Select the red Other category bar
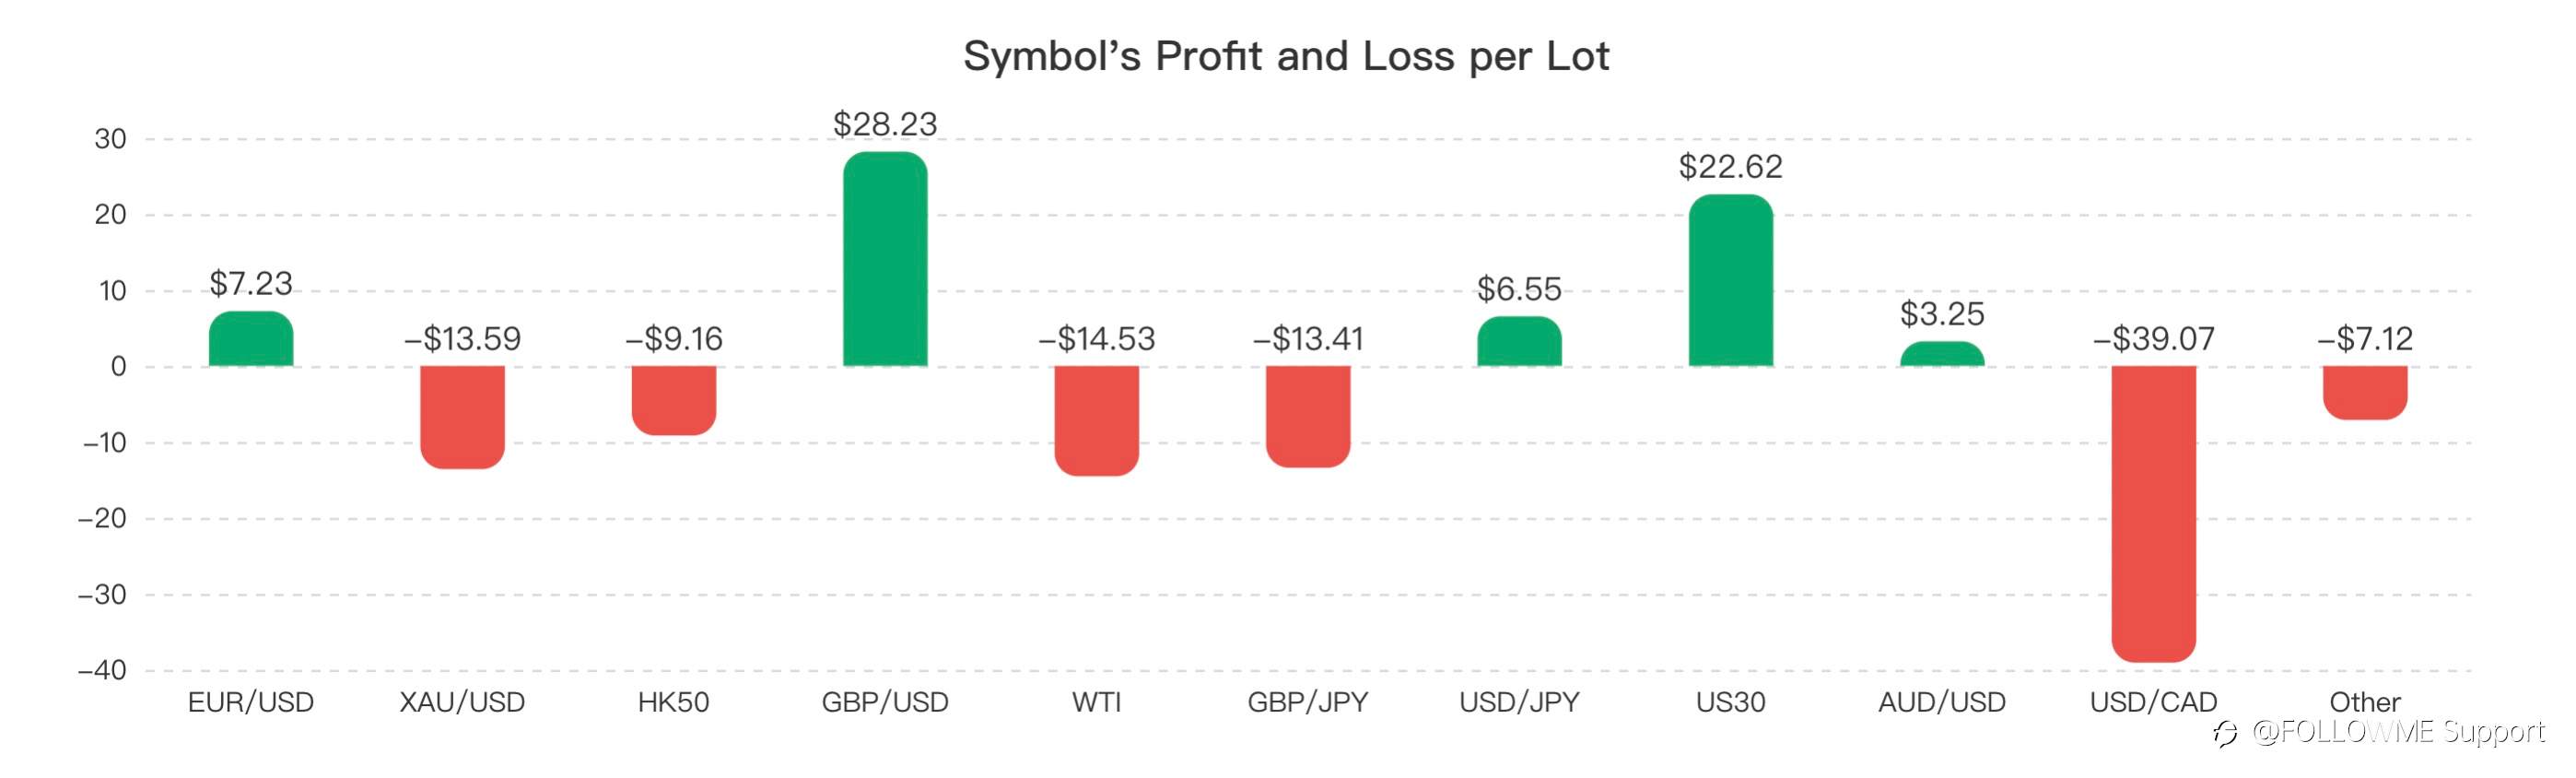 (x=2365, y=393)
